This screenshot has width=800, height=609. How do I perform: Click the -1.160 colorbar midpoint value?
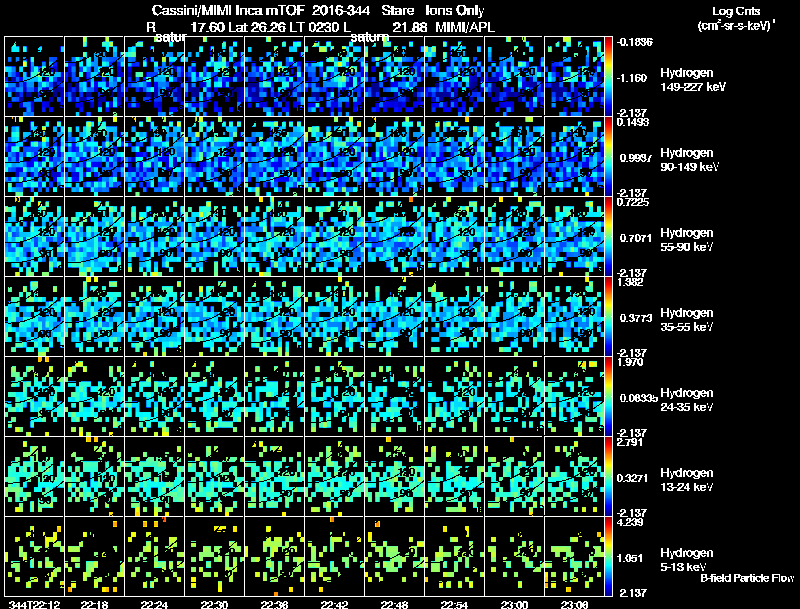[x=632, y=78]
